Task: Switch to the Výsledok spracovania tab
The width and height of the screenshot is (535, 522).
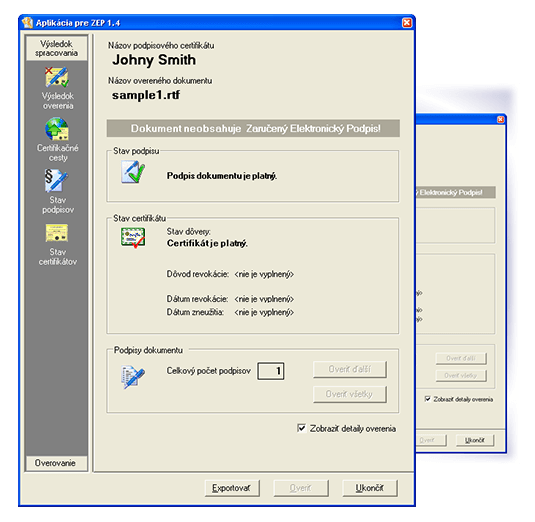Action: point(57,48)
